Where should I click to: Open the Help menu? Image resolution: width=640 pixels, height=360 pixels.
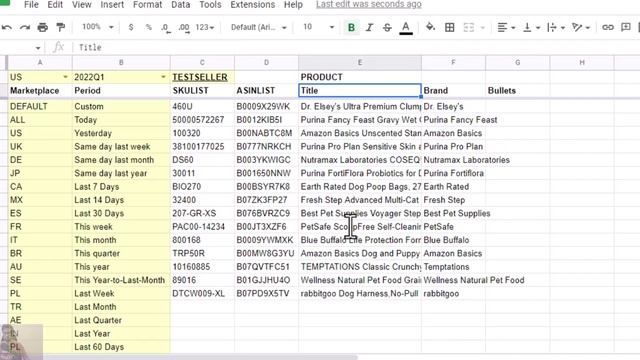click(293, 5)
